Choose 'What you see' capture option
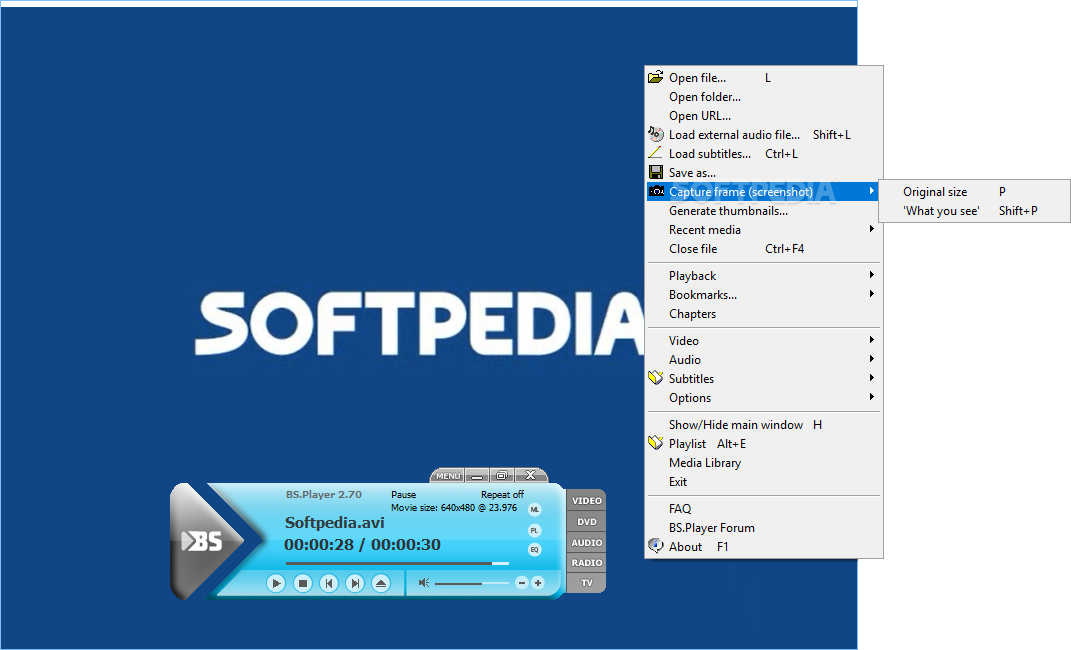 click(975, 211)
